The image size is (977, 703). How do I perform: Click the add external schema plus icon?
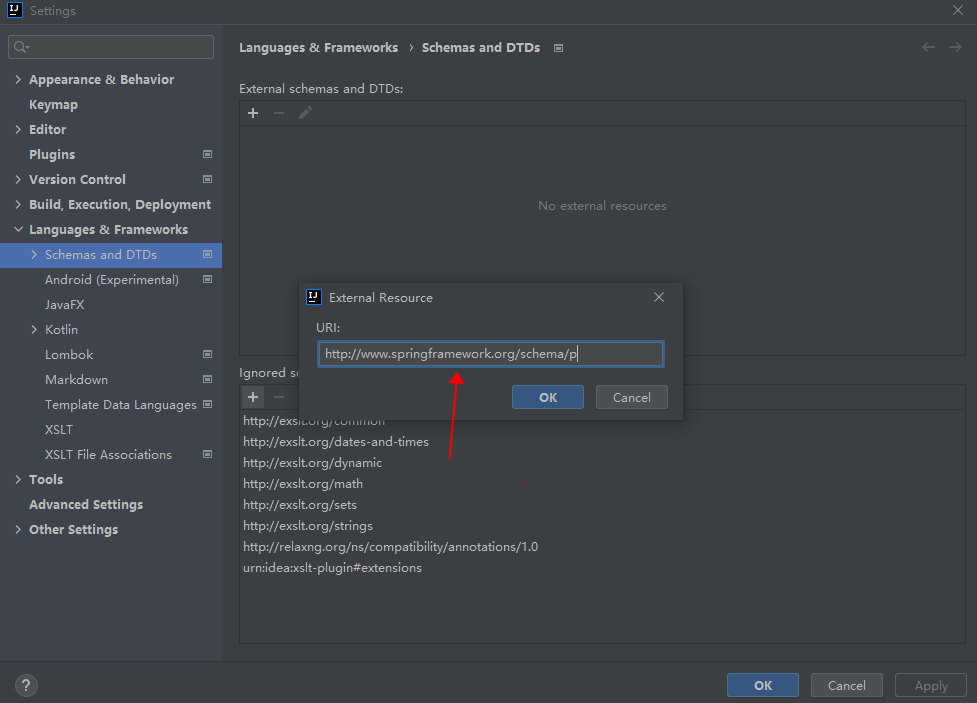coord(253,113)
